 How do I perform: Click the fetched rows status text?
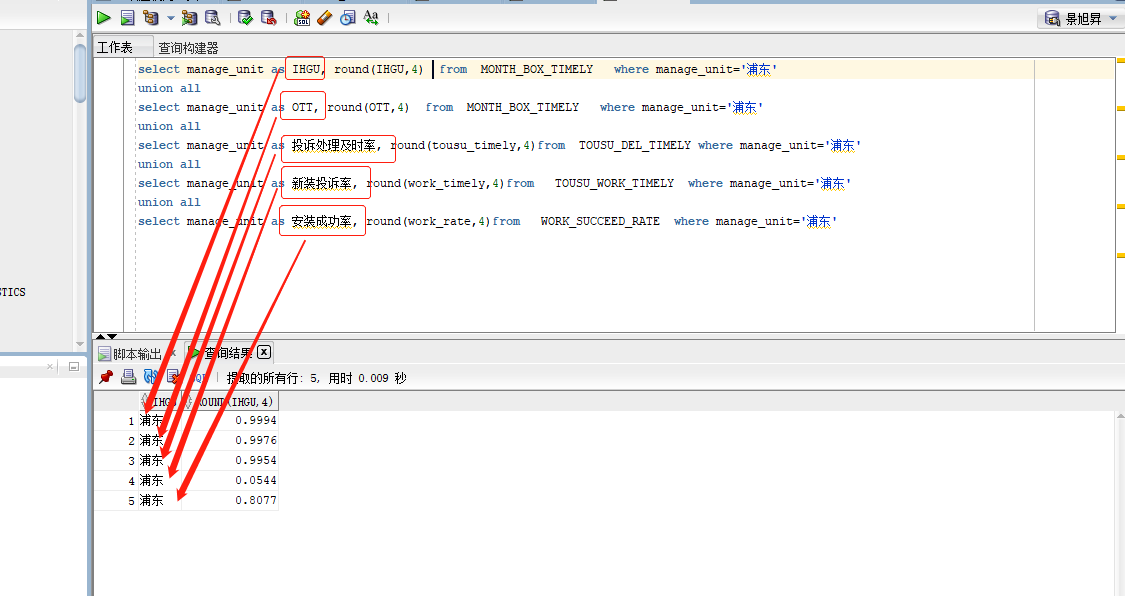[x=316, y=378]
